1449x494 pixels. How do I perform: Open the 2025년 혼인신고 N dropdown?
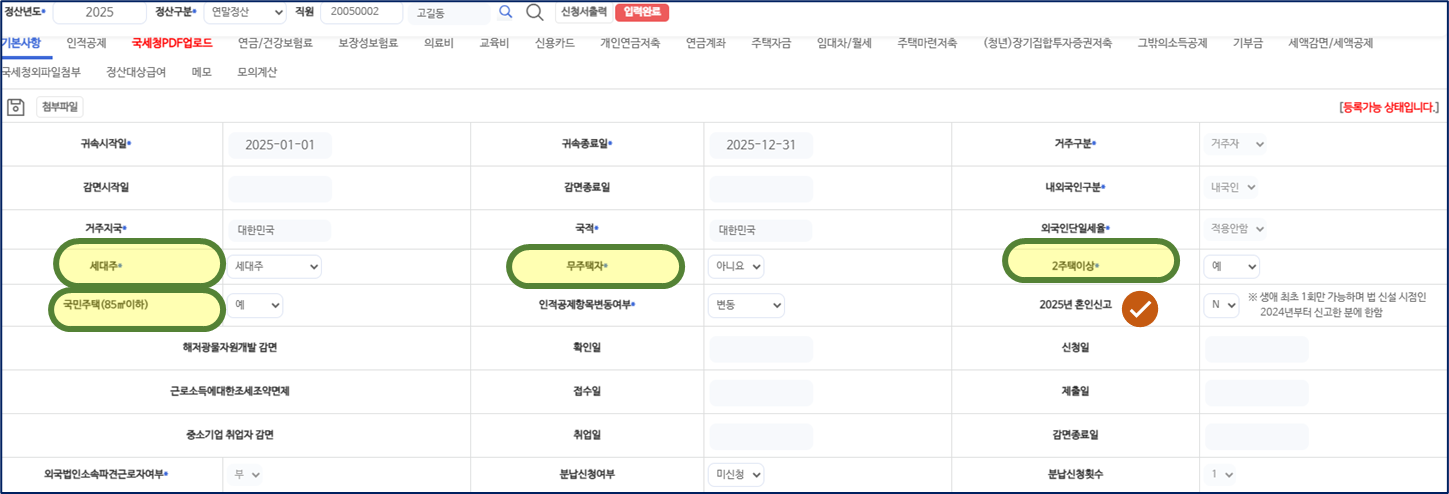(1221, 308)
